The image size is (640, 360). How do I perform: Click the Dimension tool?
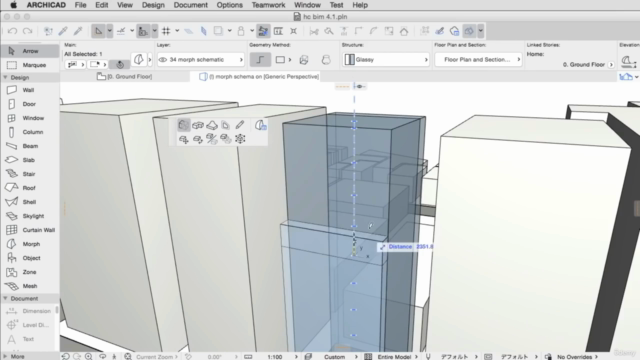pos(29,311)
